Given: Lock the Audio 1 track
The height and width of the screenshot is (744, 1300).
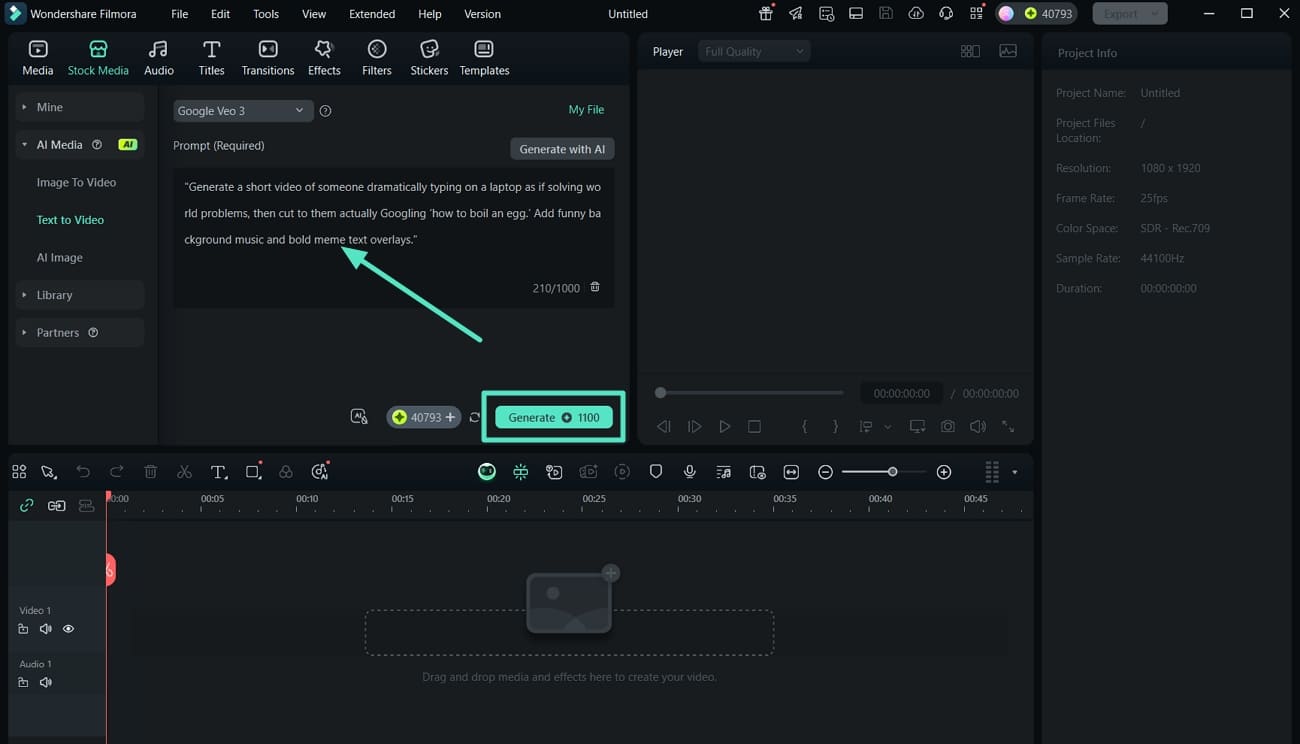Looking at the screenshot, I should click(x=23, y=682).
